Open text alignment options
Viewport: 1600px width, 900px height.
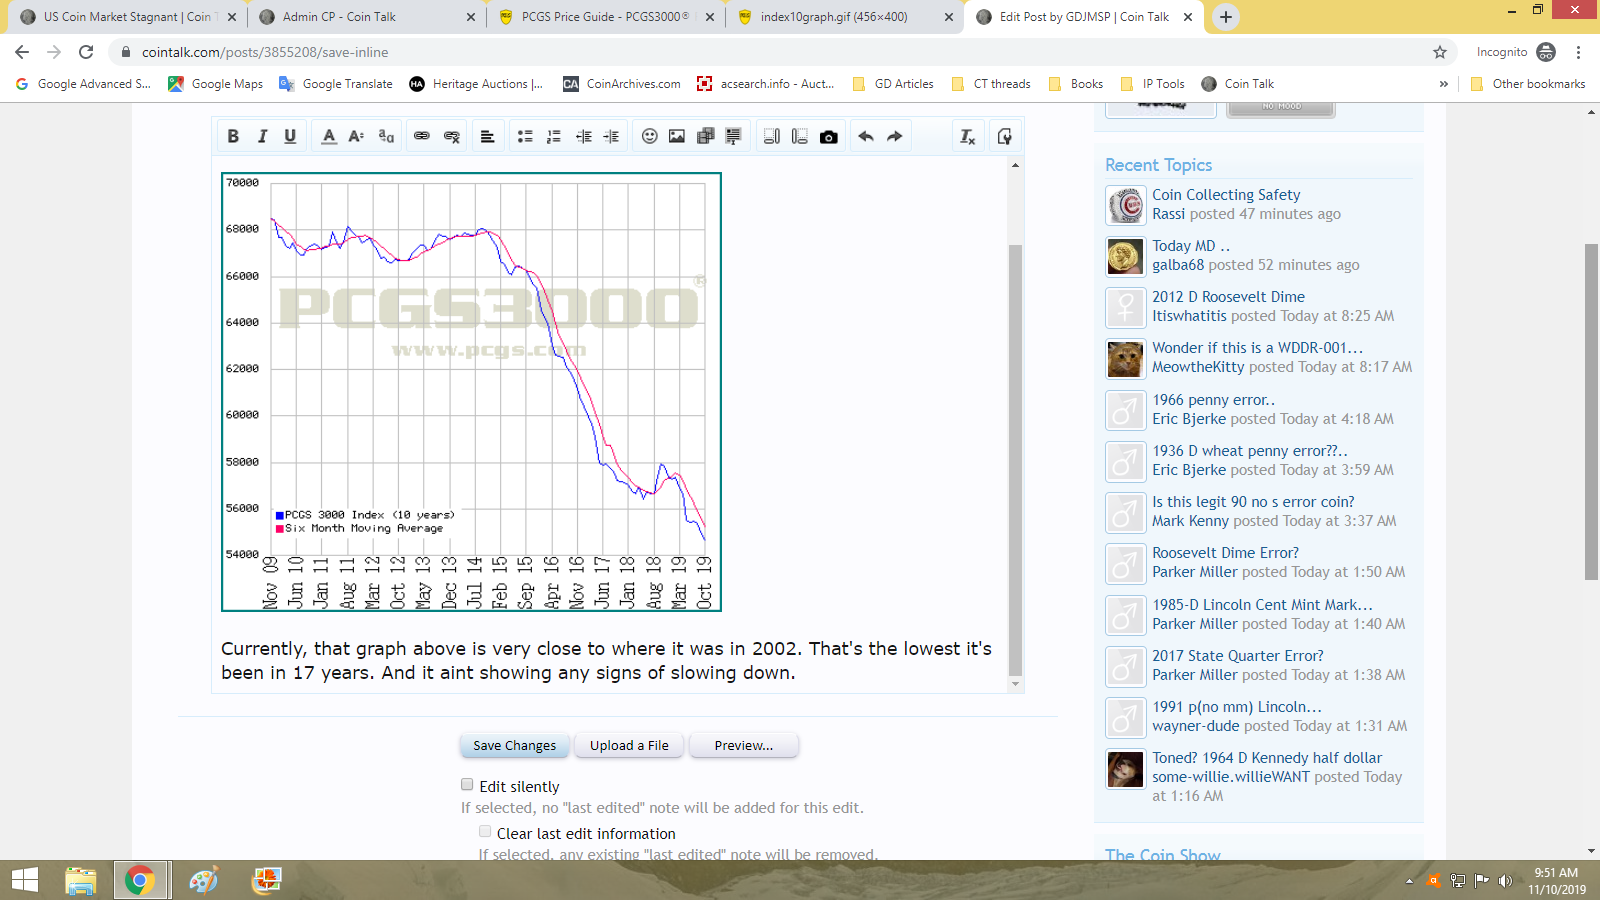point(488,136)
